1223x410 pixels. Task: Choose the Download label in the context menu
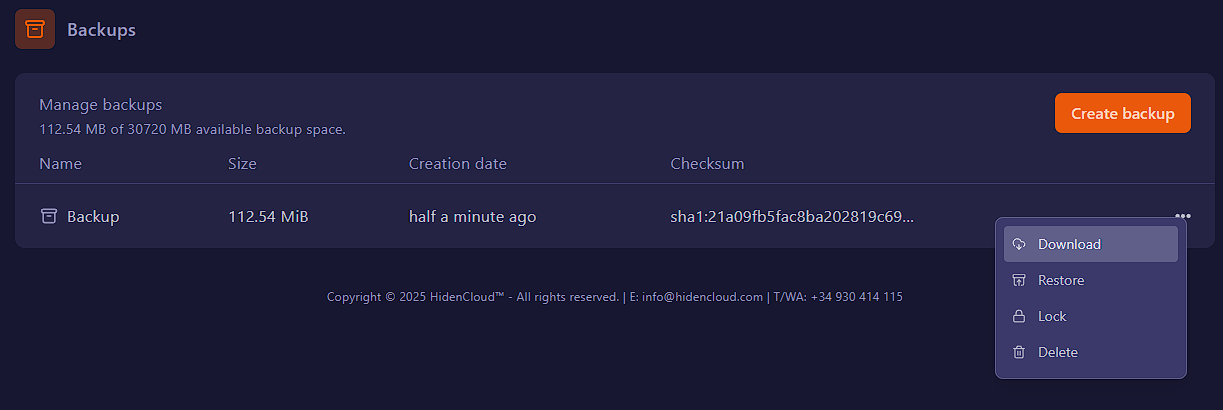pyautogui.click(x=1069, y=244)
